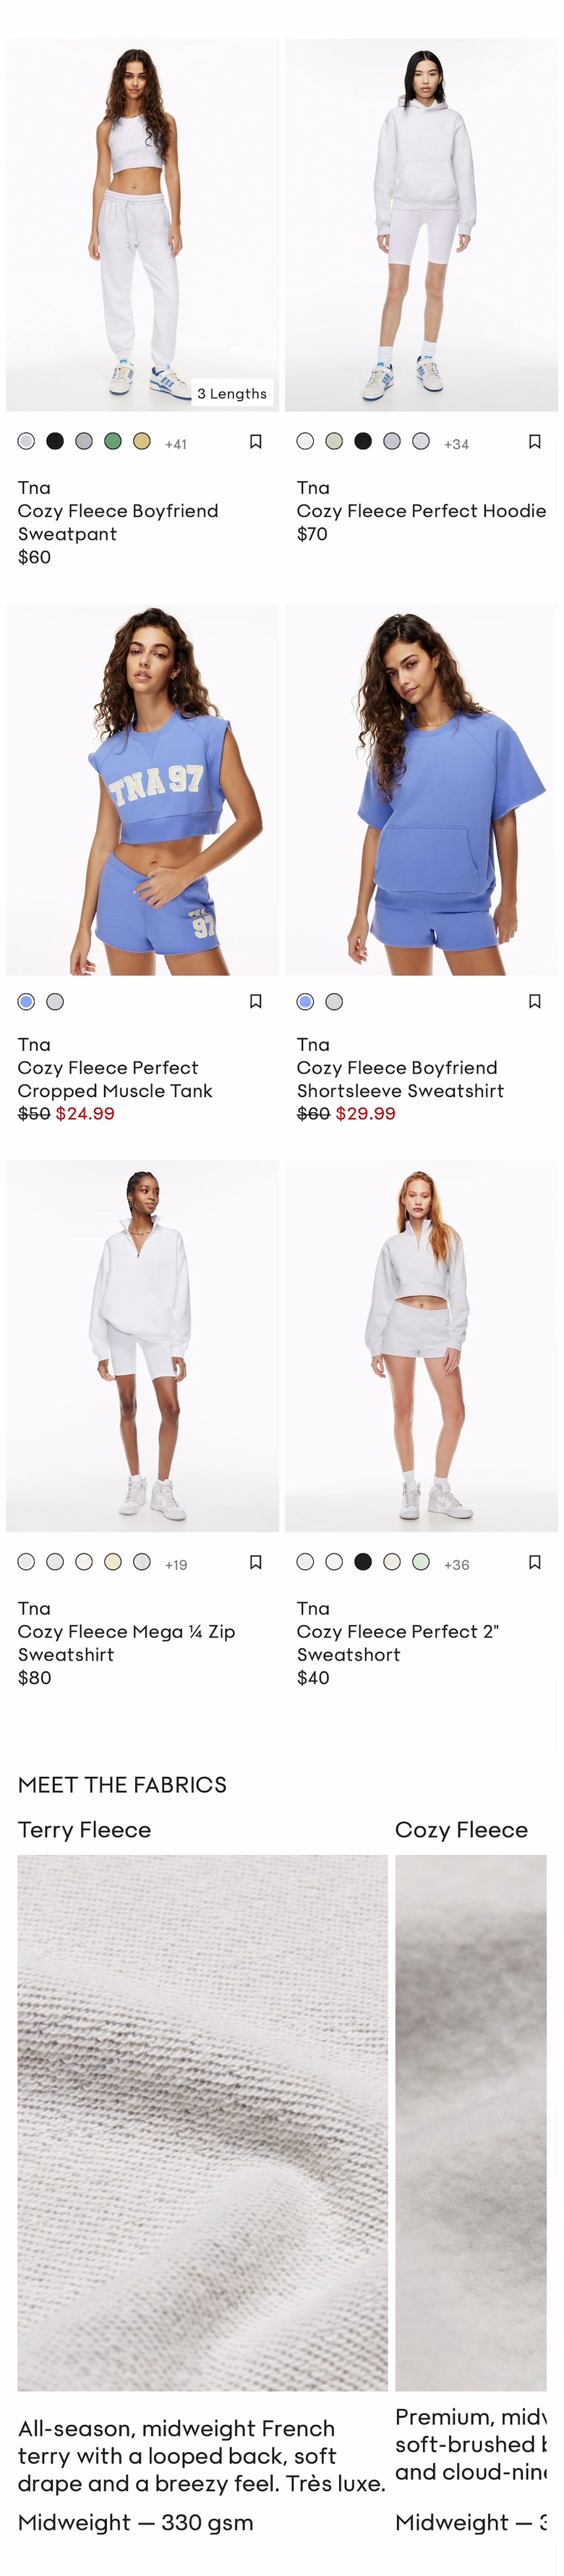
Task: Bookmark the Cozy Fleece Boyfriend Sweatpant
Action: [255, 441]
